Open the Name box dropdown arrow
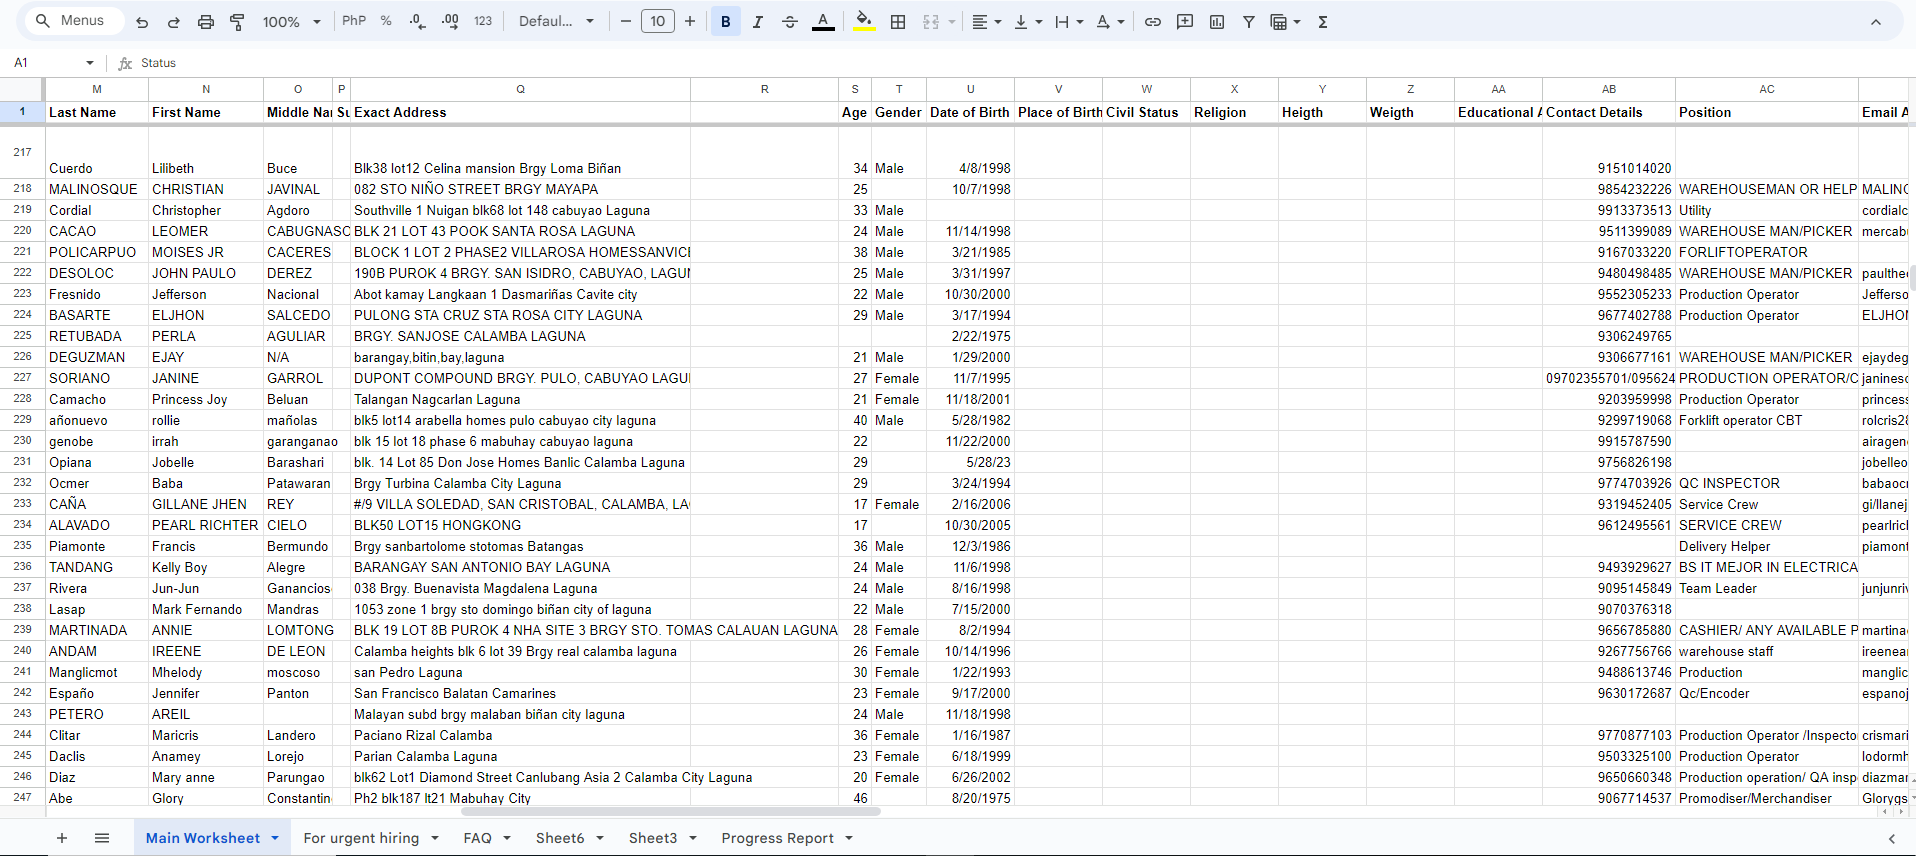The height and width of the screenshot is (856, 1916). pos(90,63)
